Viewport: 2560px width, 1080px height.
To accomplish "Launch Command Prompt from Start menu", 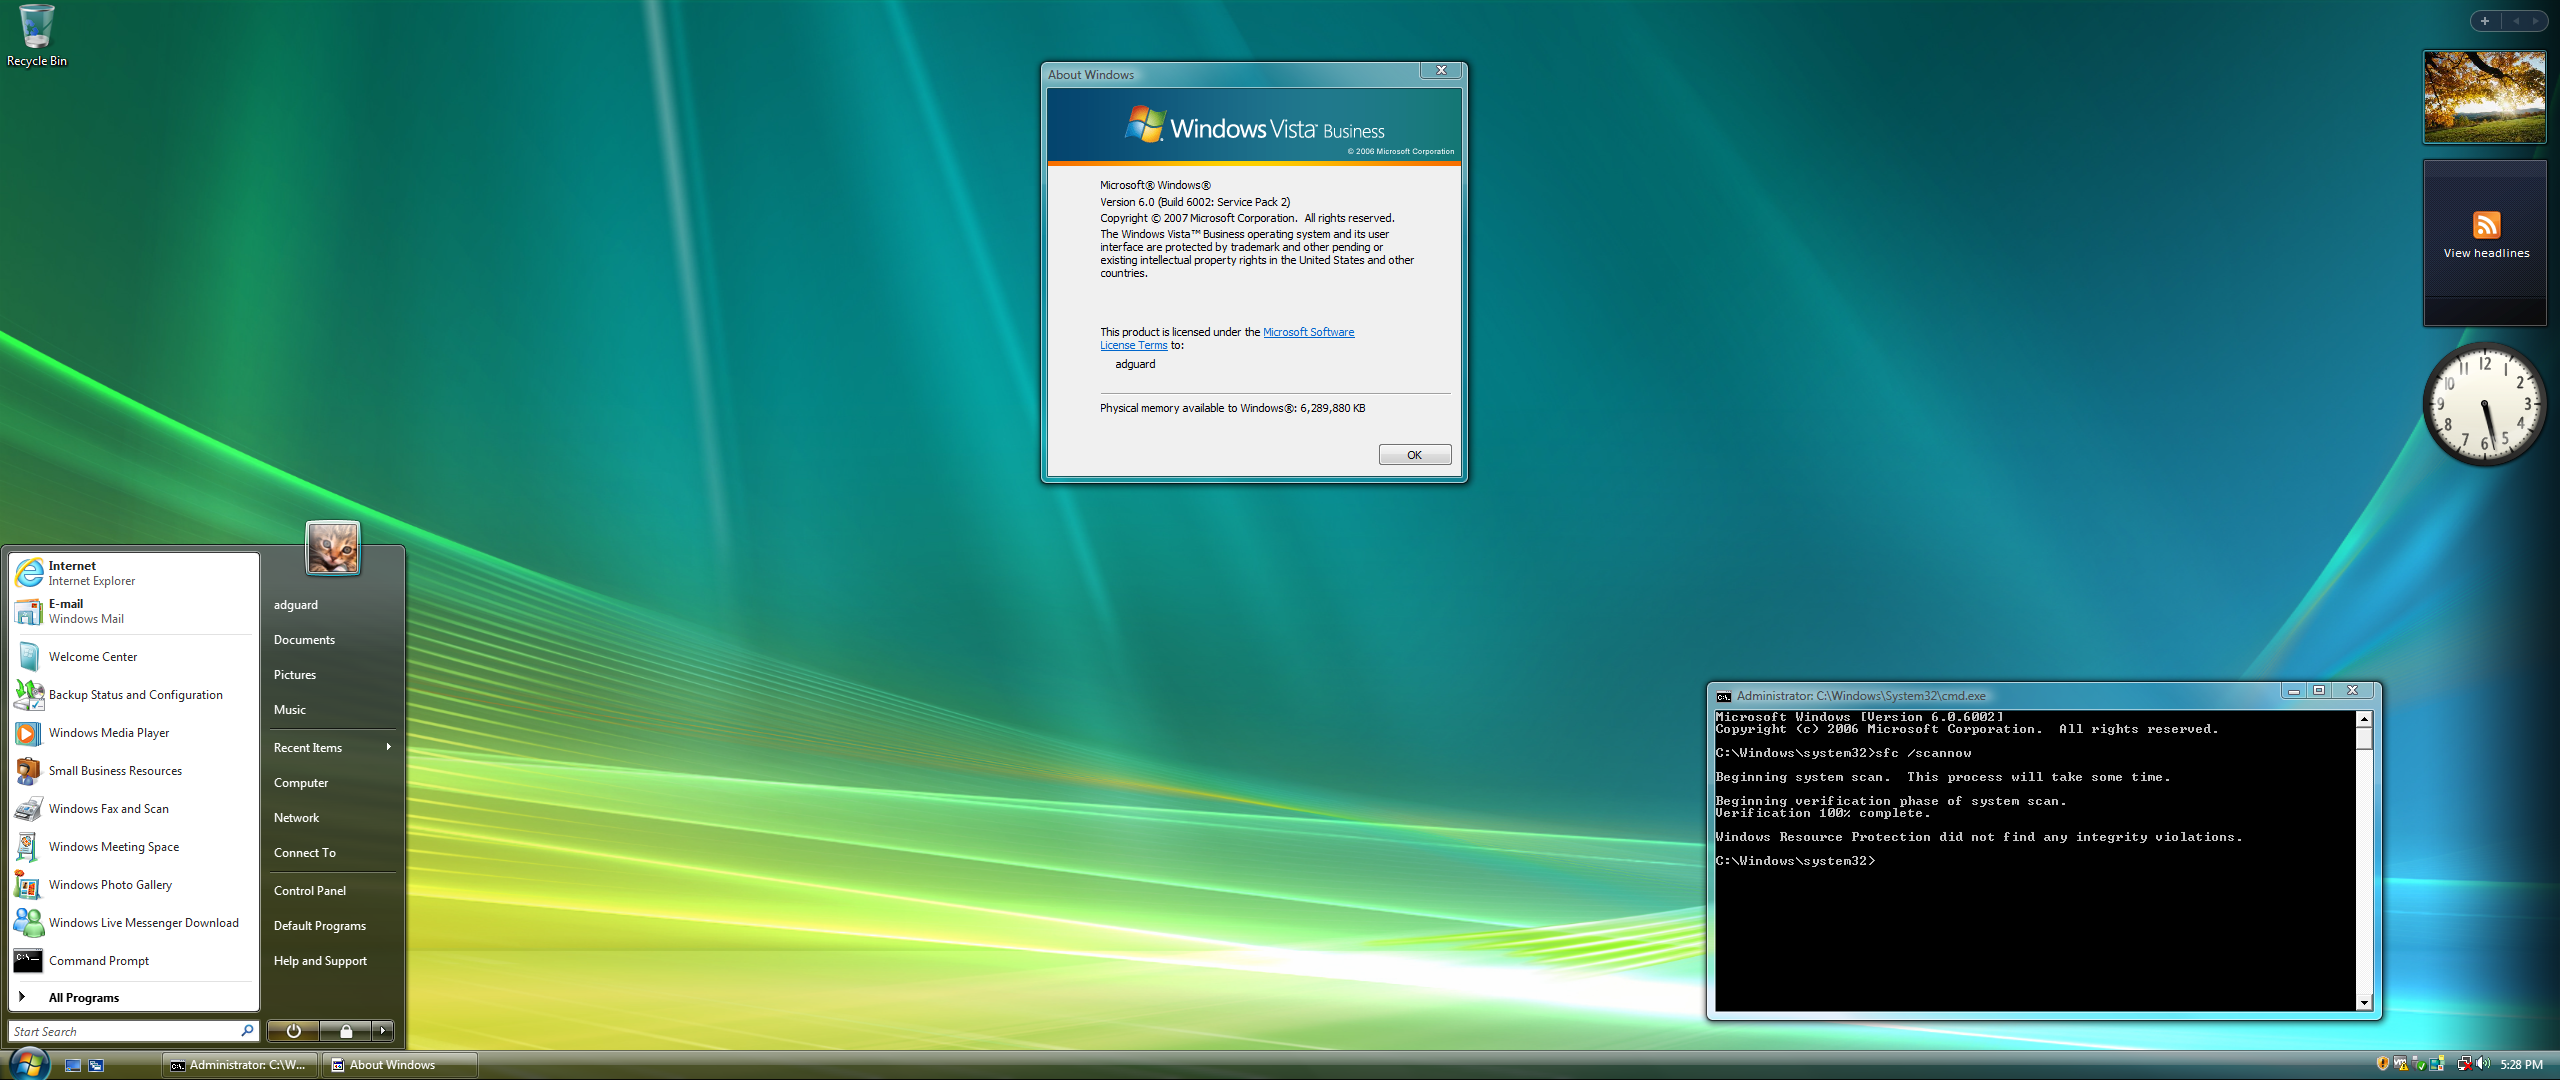I will pos(134,961).
